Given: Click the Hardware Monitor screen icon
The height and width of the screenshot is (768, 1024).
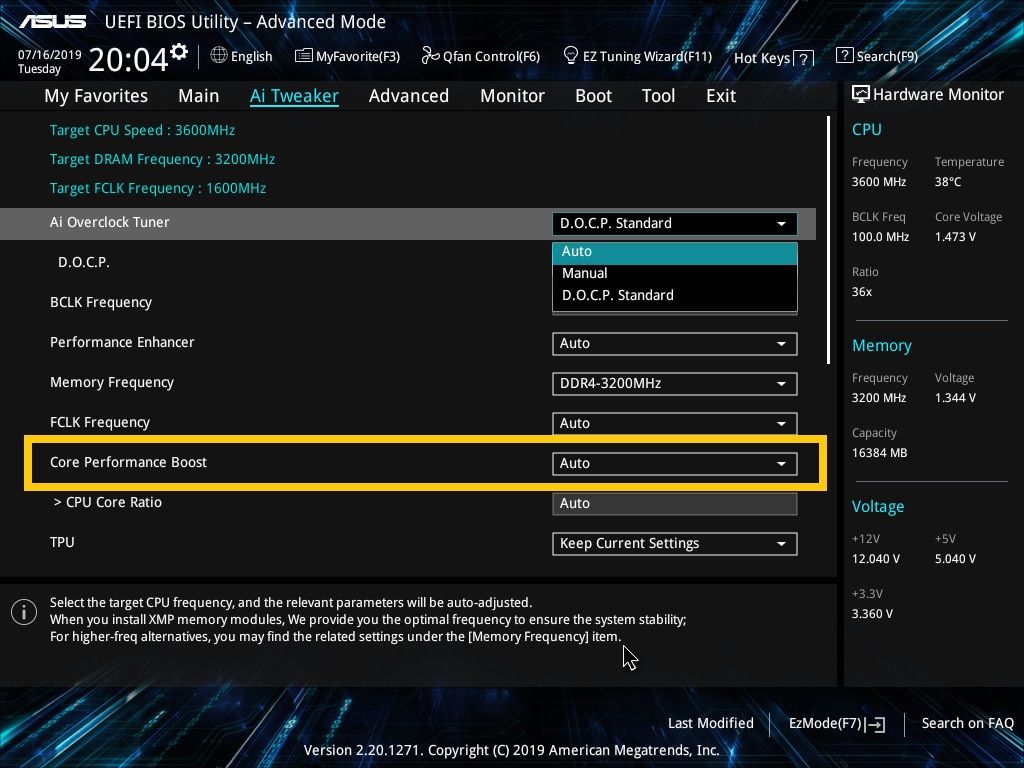Looking at the screenshot, I should [860, 95].
